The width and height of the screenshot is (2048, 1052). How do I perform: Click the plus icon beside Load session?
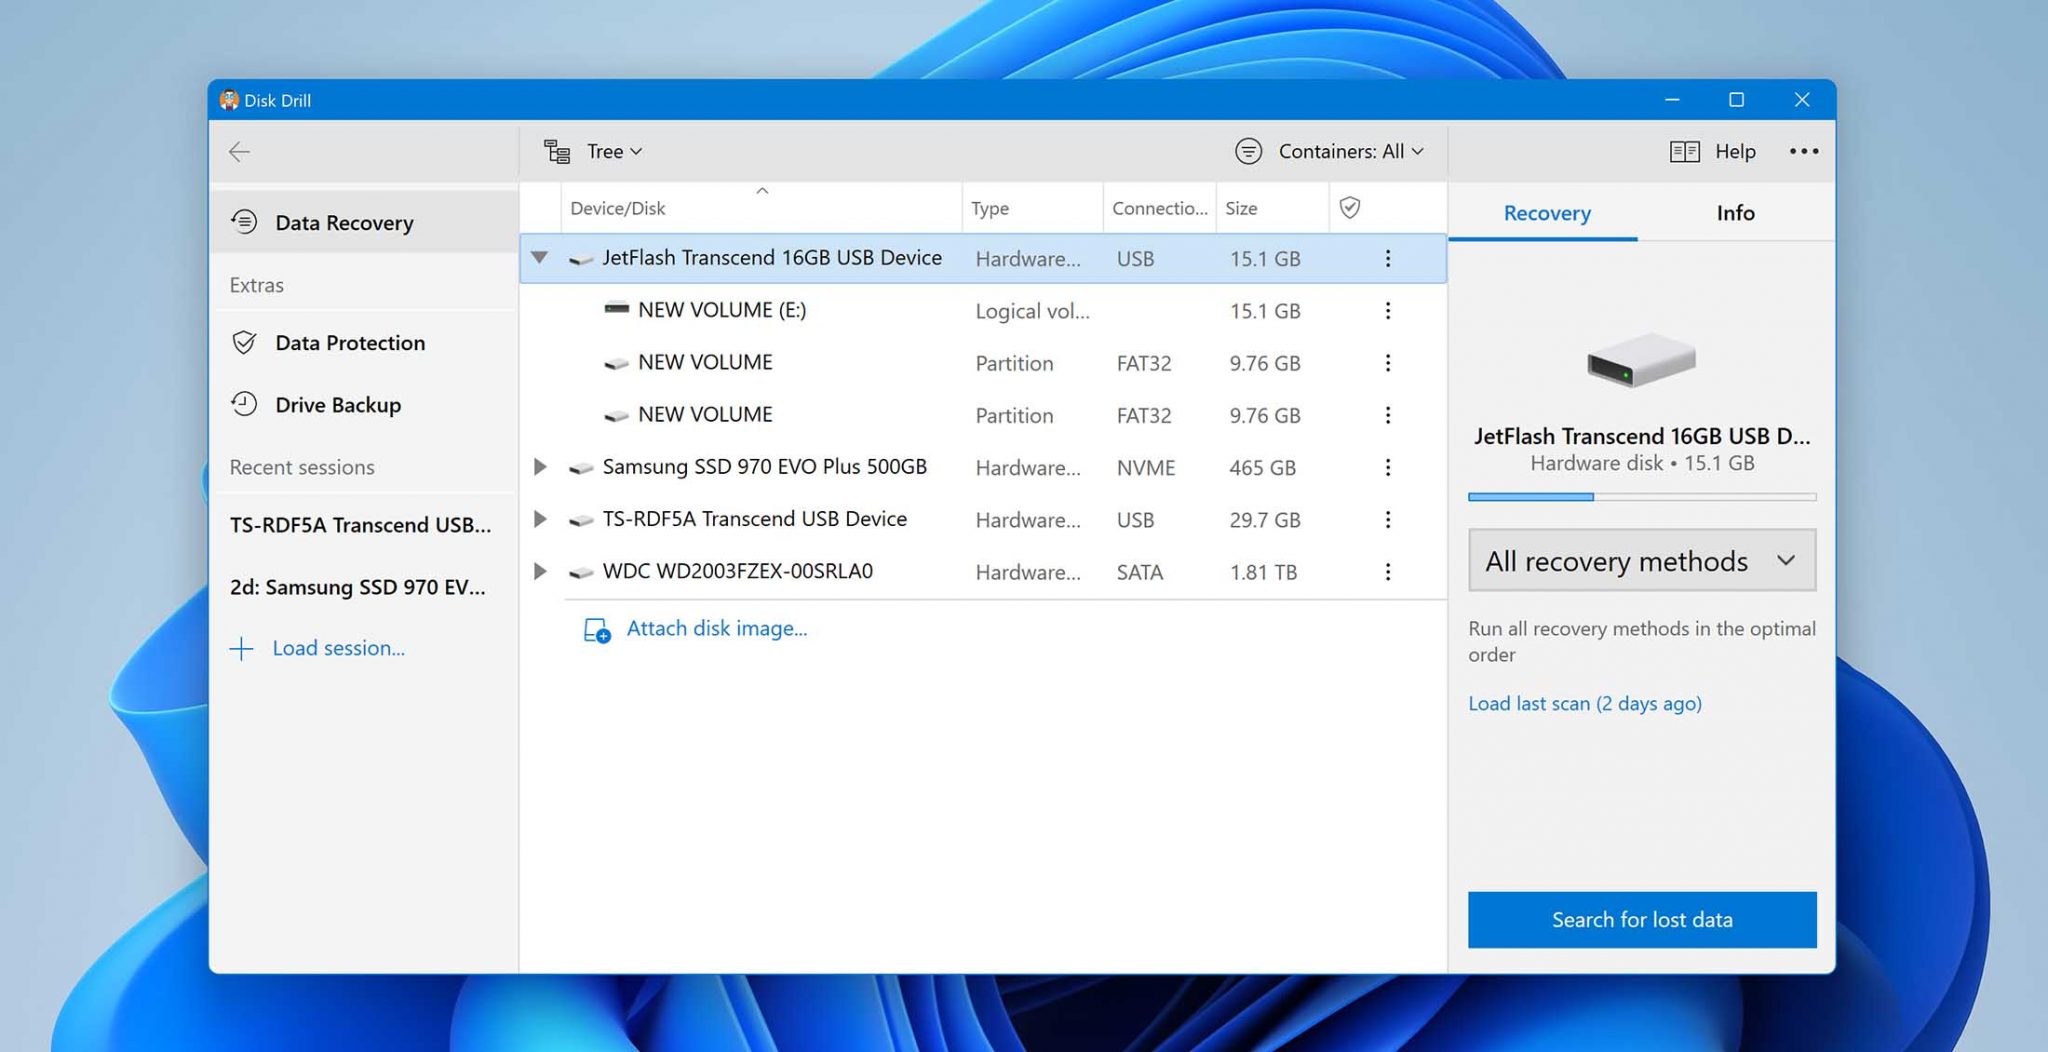click(241, 649)
